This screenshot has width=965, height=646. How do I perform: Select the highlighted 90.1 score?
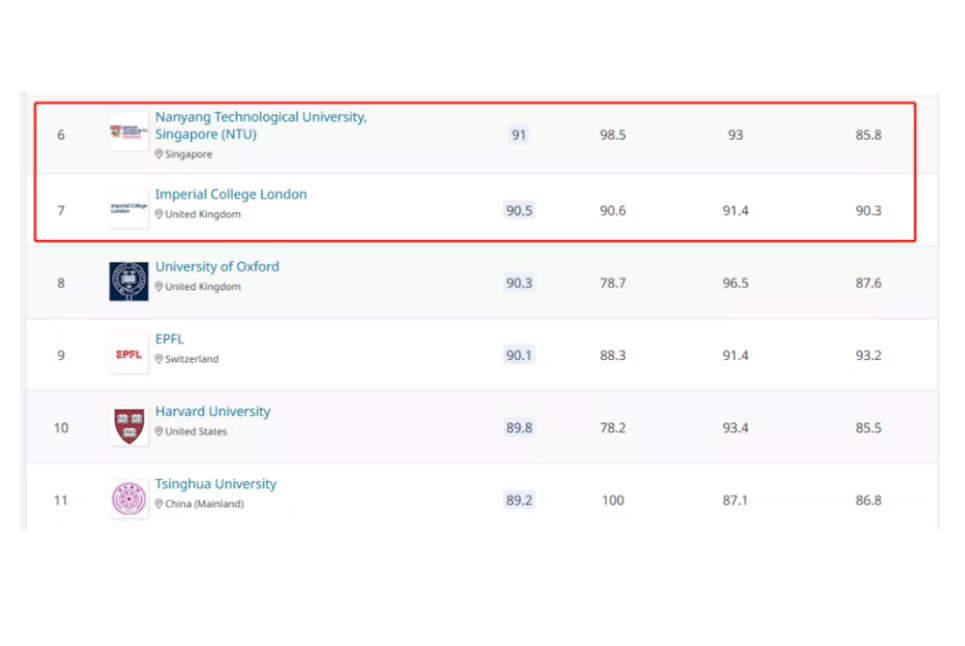click(519, 355)
